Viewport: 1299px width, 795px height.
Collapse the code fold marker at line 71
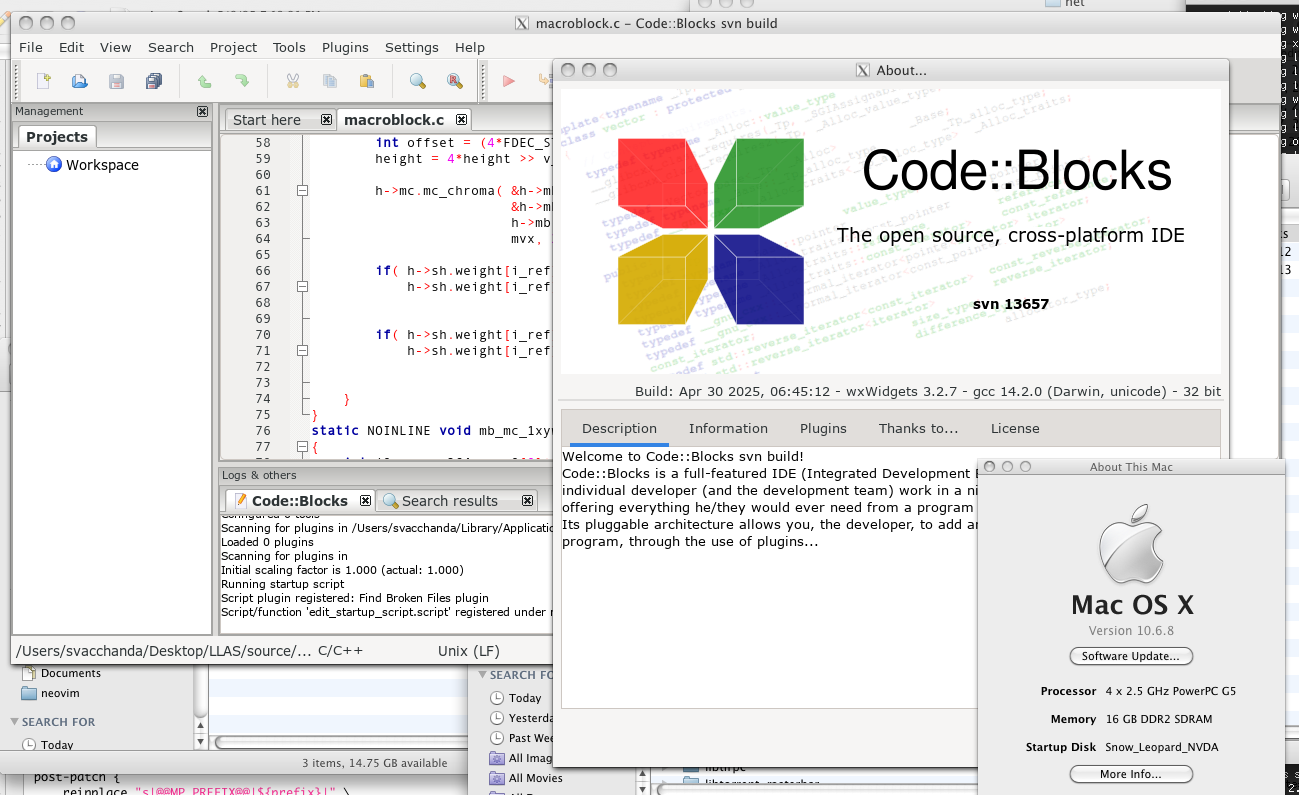coord(302,351)
